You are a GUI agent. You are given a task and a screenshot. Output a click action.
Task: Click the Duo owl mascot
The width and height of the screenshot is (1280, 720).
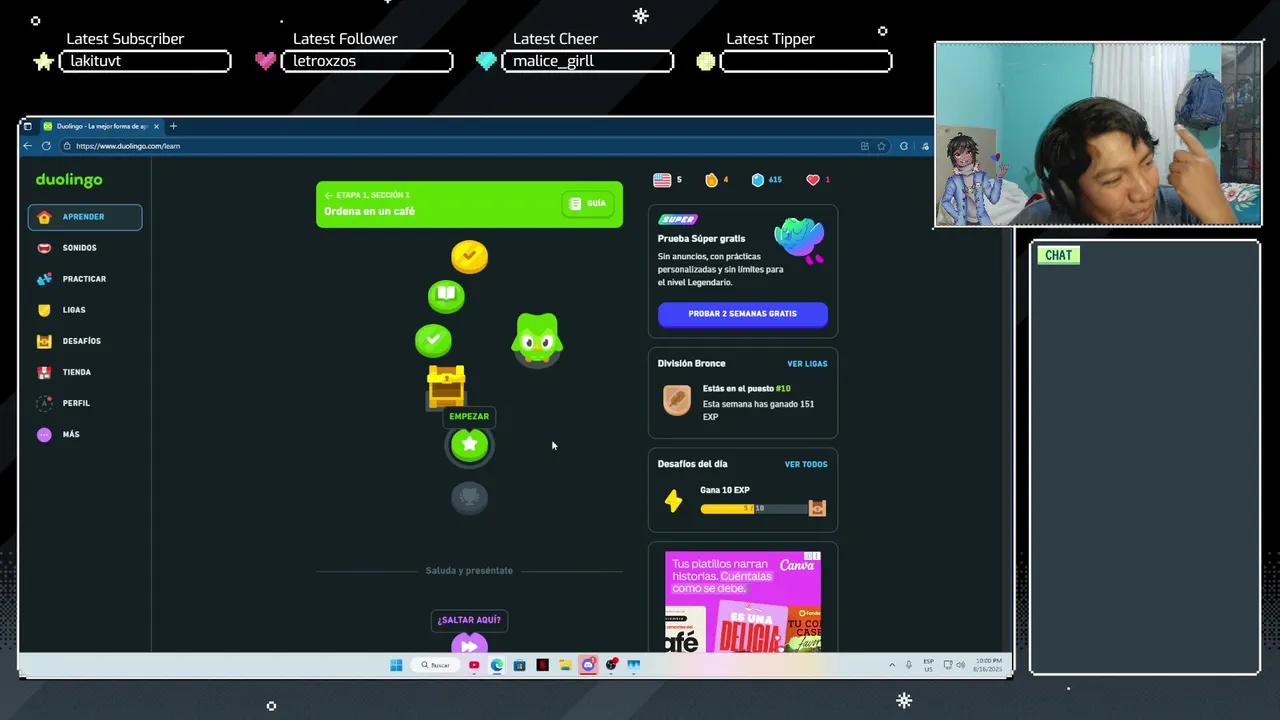click(x=537, y=340)
